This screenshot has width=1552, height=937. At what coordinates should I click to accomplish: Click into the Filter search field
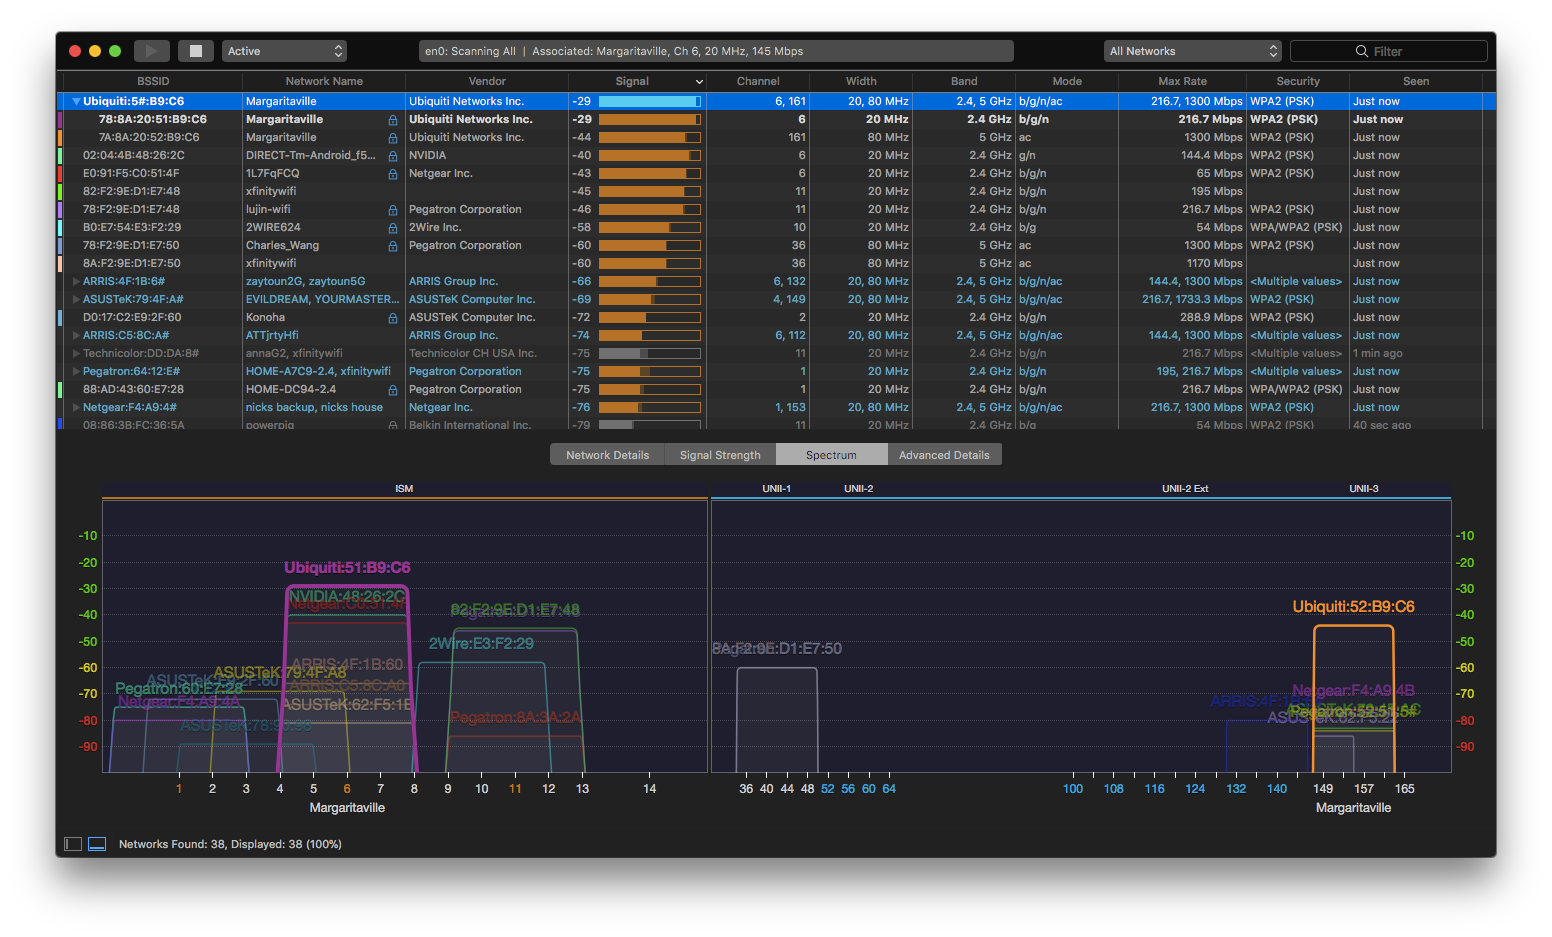(x=1420, y=51)
